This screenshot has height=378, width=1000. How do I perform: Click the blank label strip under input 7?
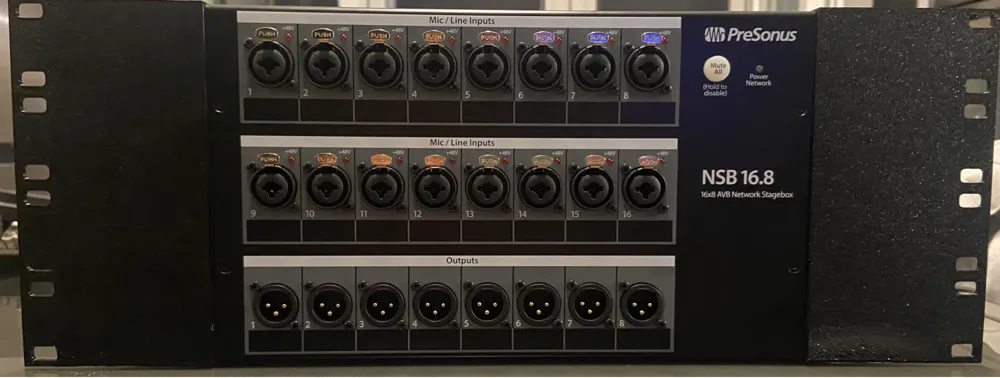pos(592,112)
